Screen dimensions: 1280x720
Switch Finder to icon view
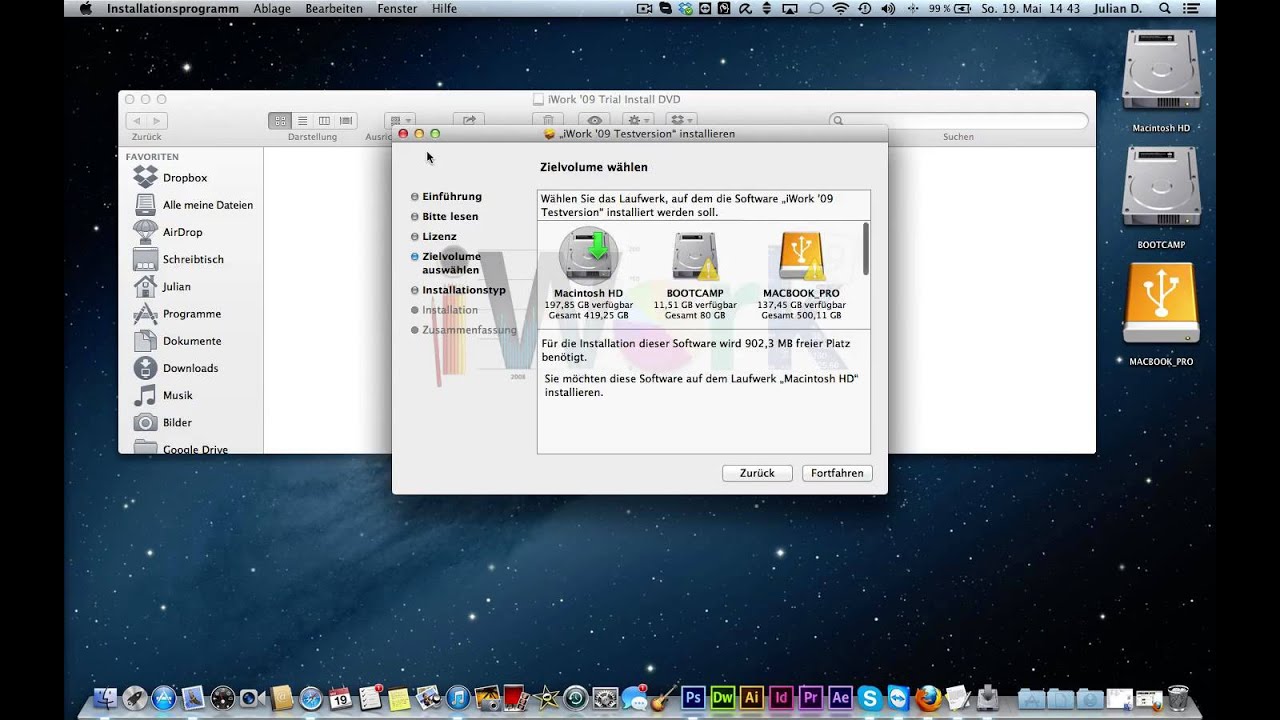(x=280, y=120)
